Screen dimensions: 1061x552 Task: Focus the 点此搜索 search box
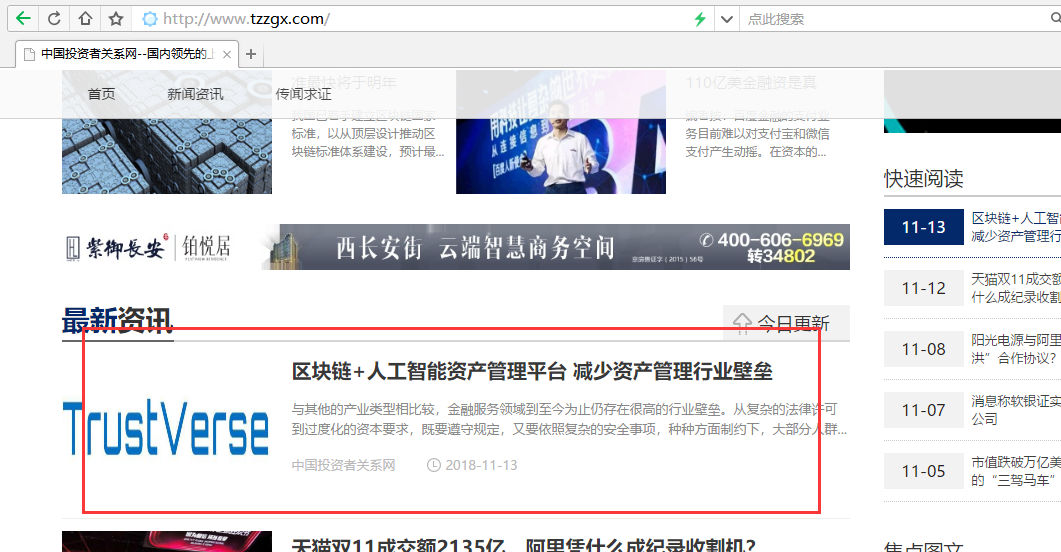pos(897,19)
